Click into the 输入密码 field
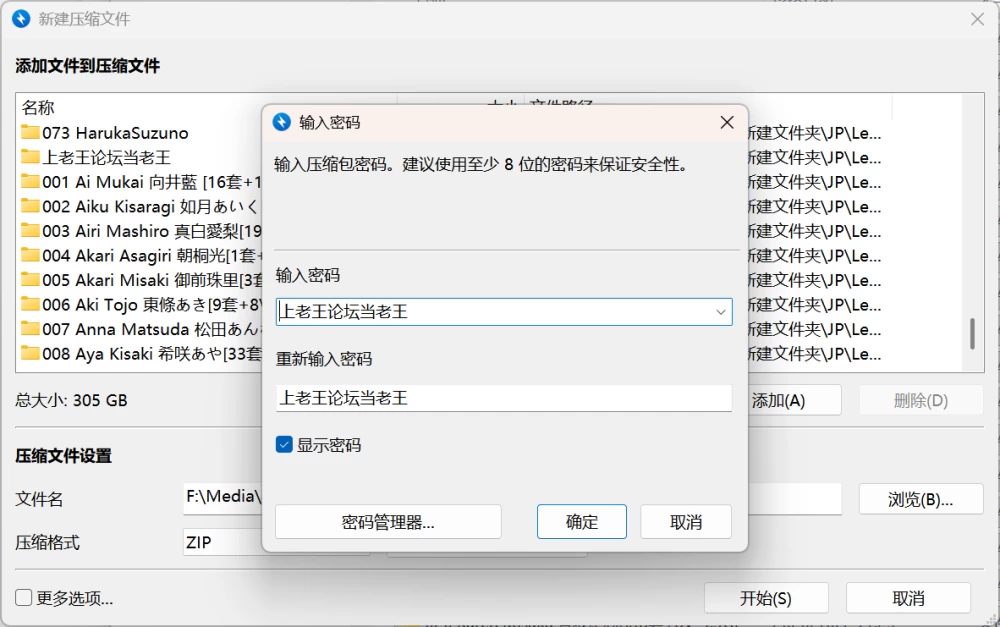Viewport: 1000px width, 627px height. point(504,312)
